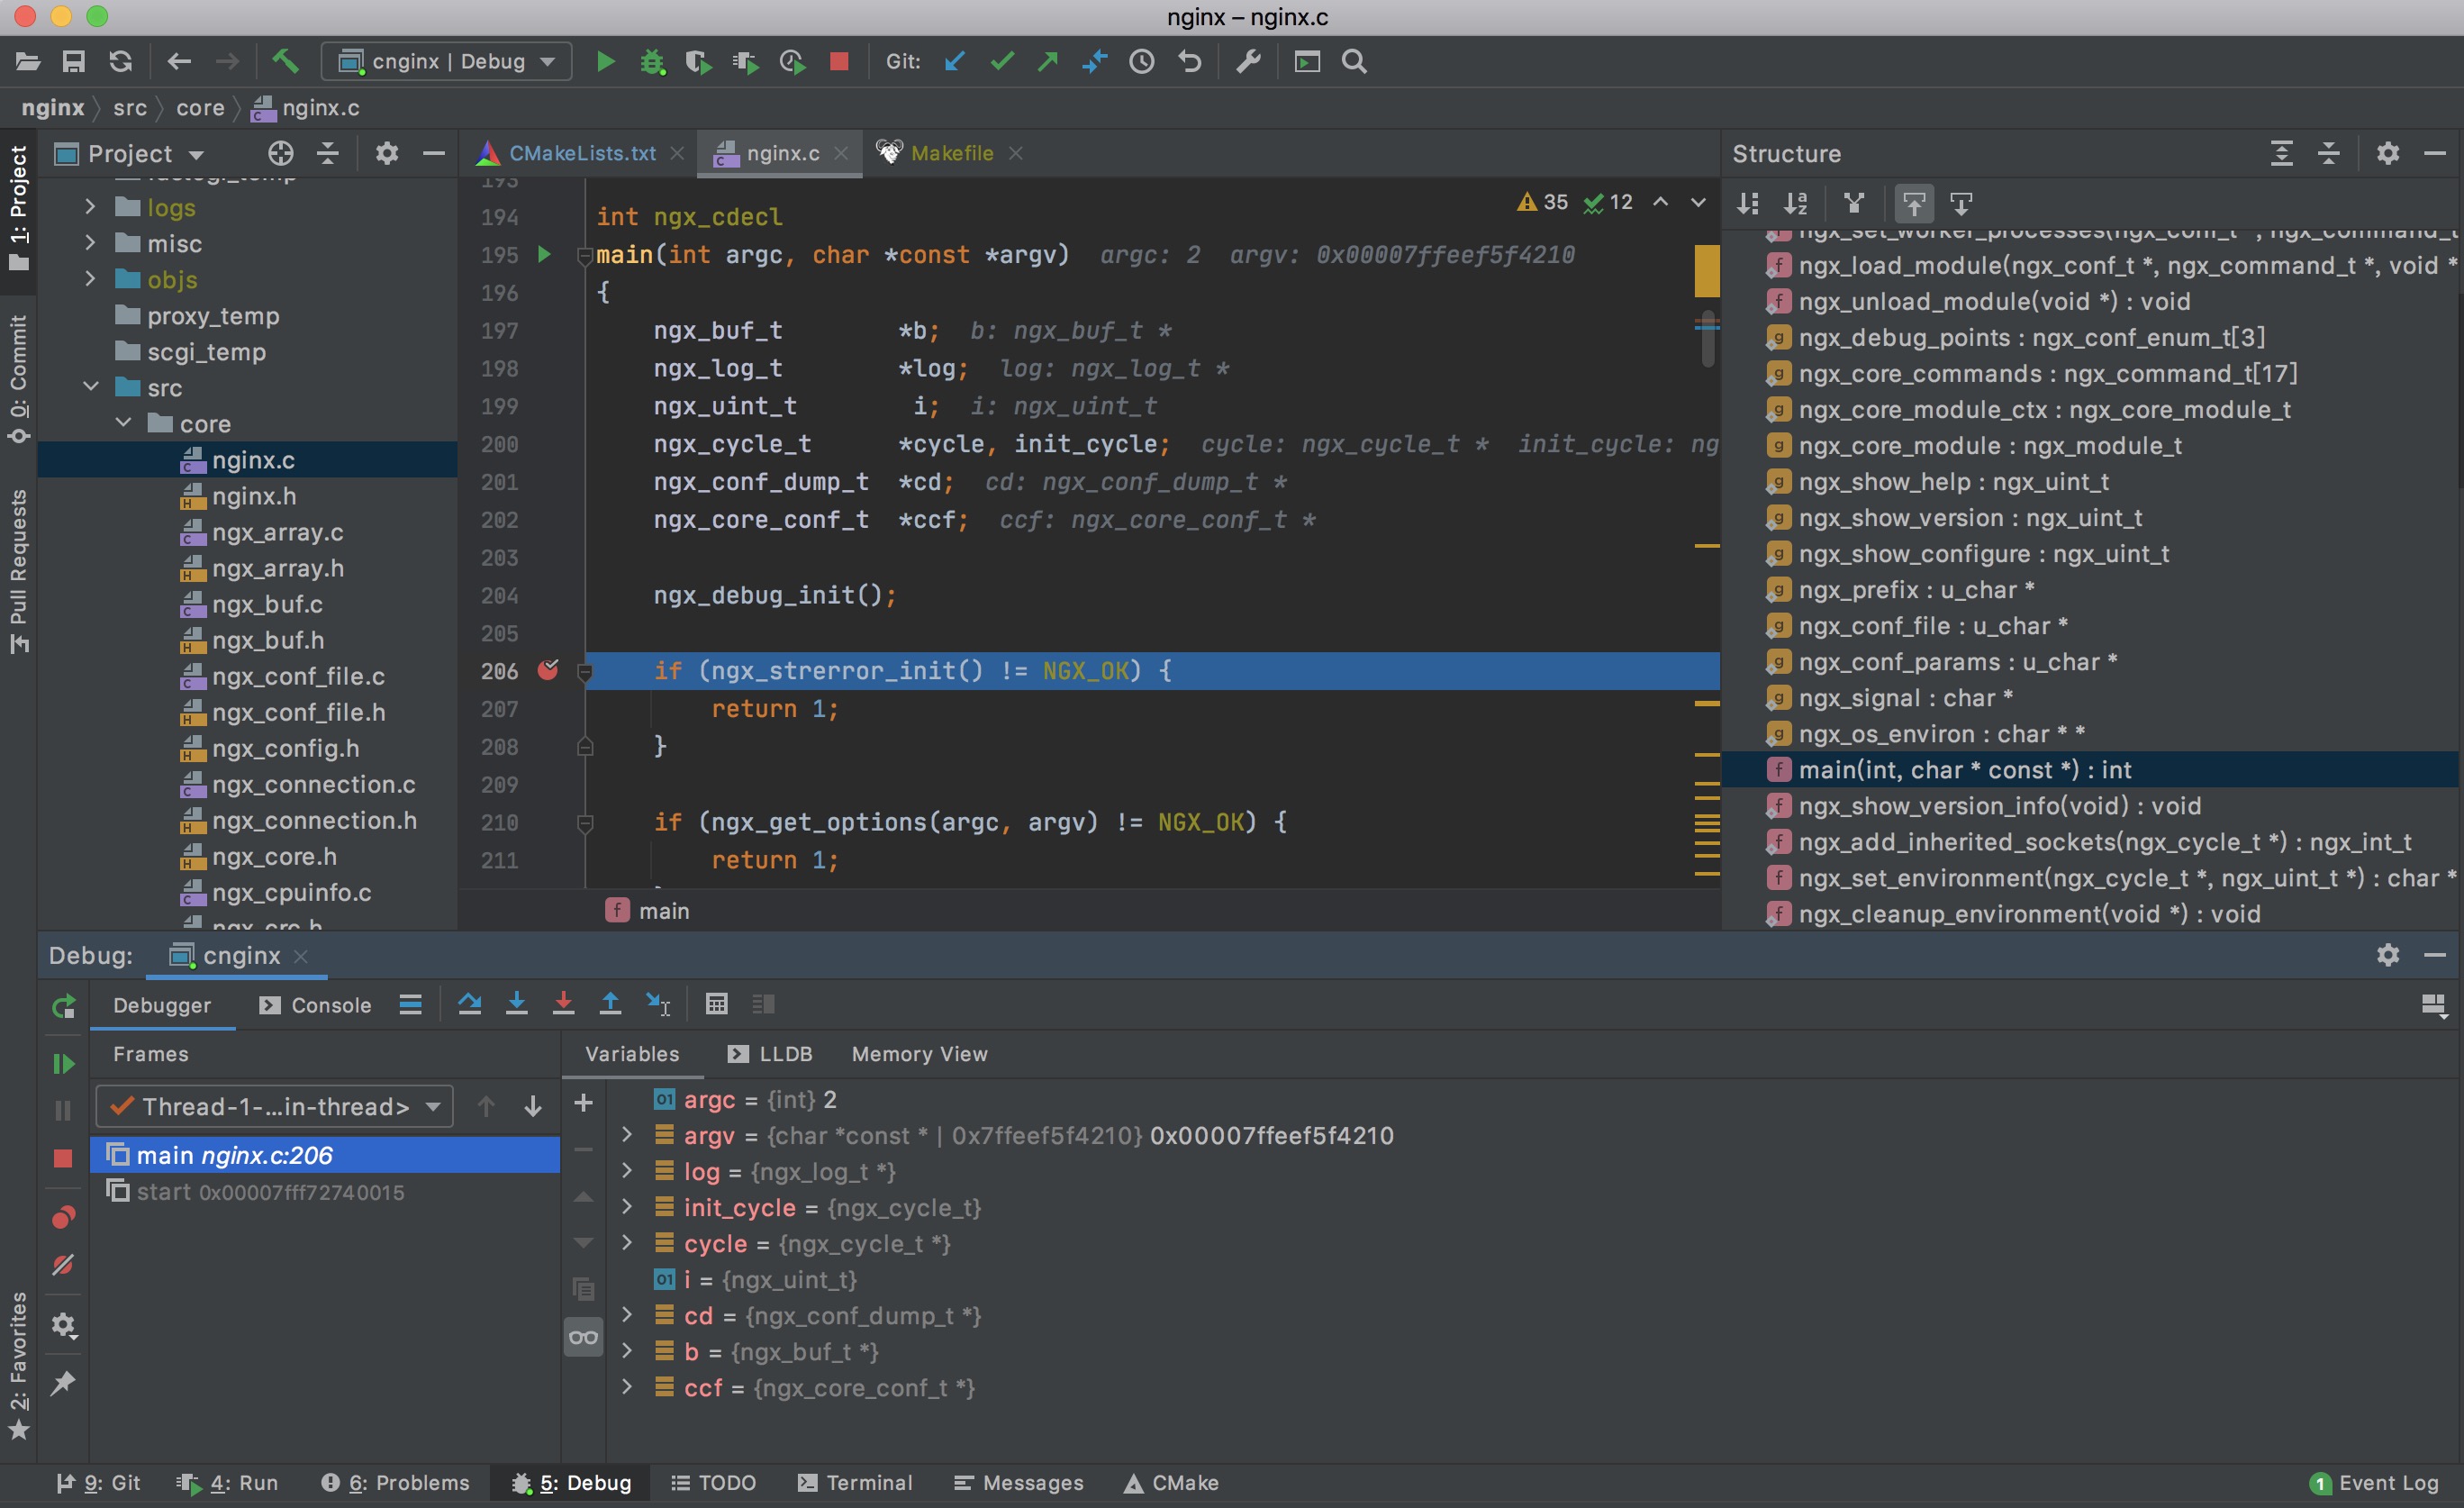View breakpoints with the red dots icon
2464x1508 pixels.
tap(63, 1217)
